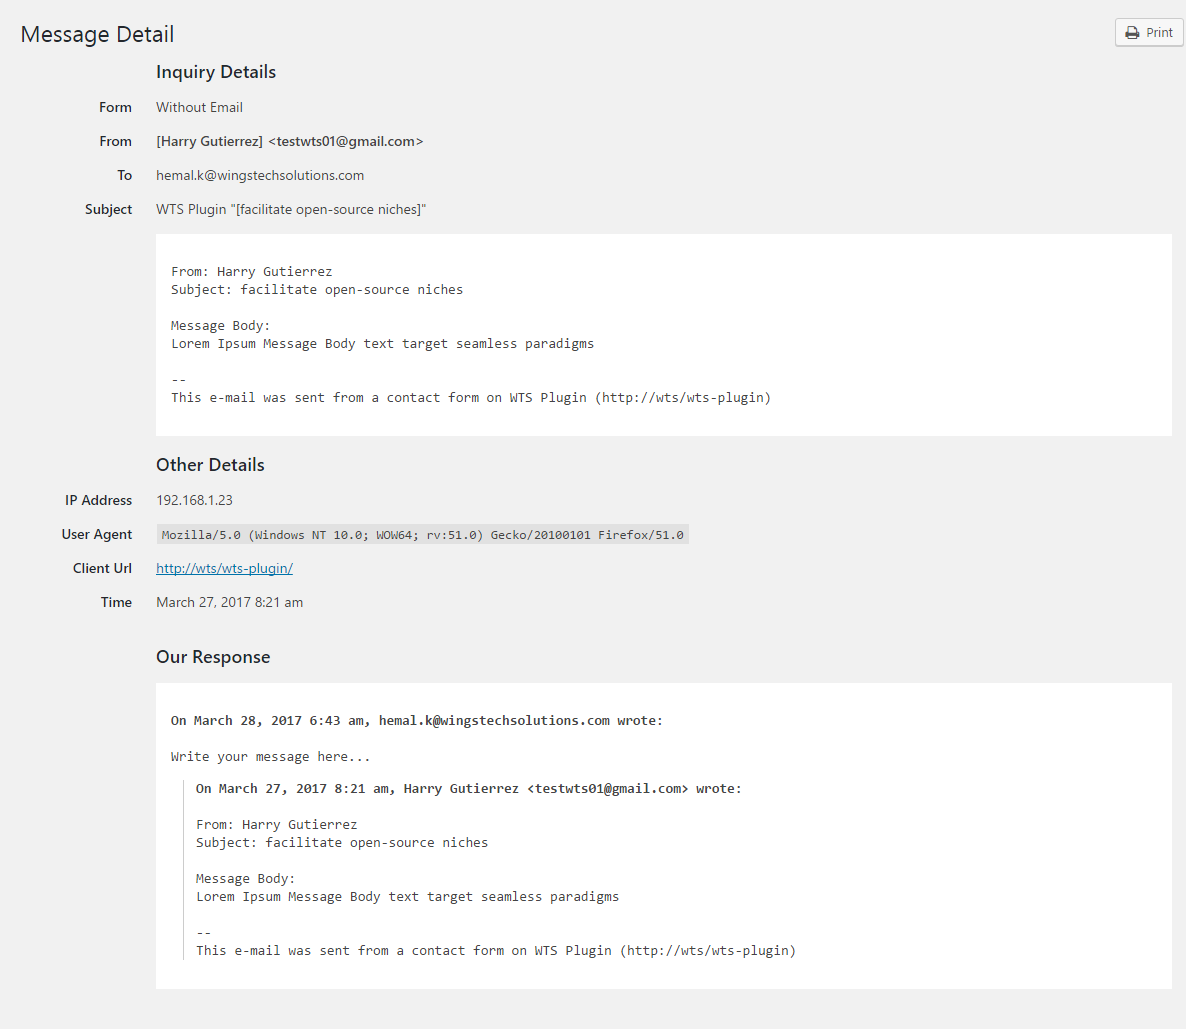Click the quoted header dated March 27, 2017

(468, 788)
